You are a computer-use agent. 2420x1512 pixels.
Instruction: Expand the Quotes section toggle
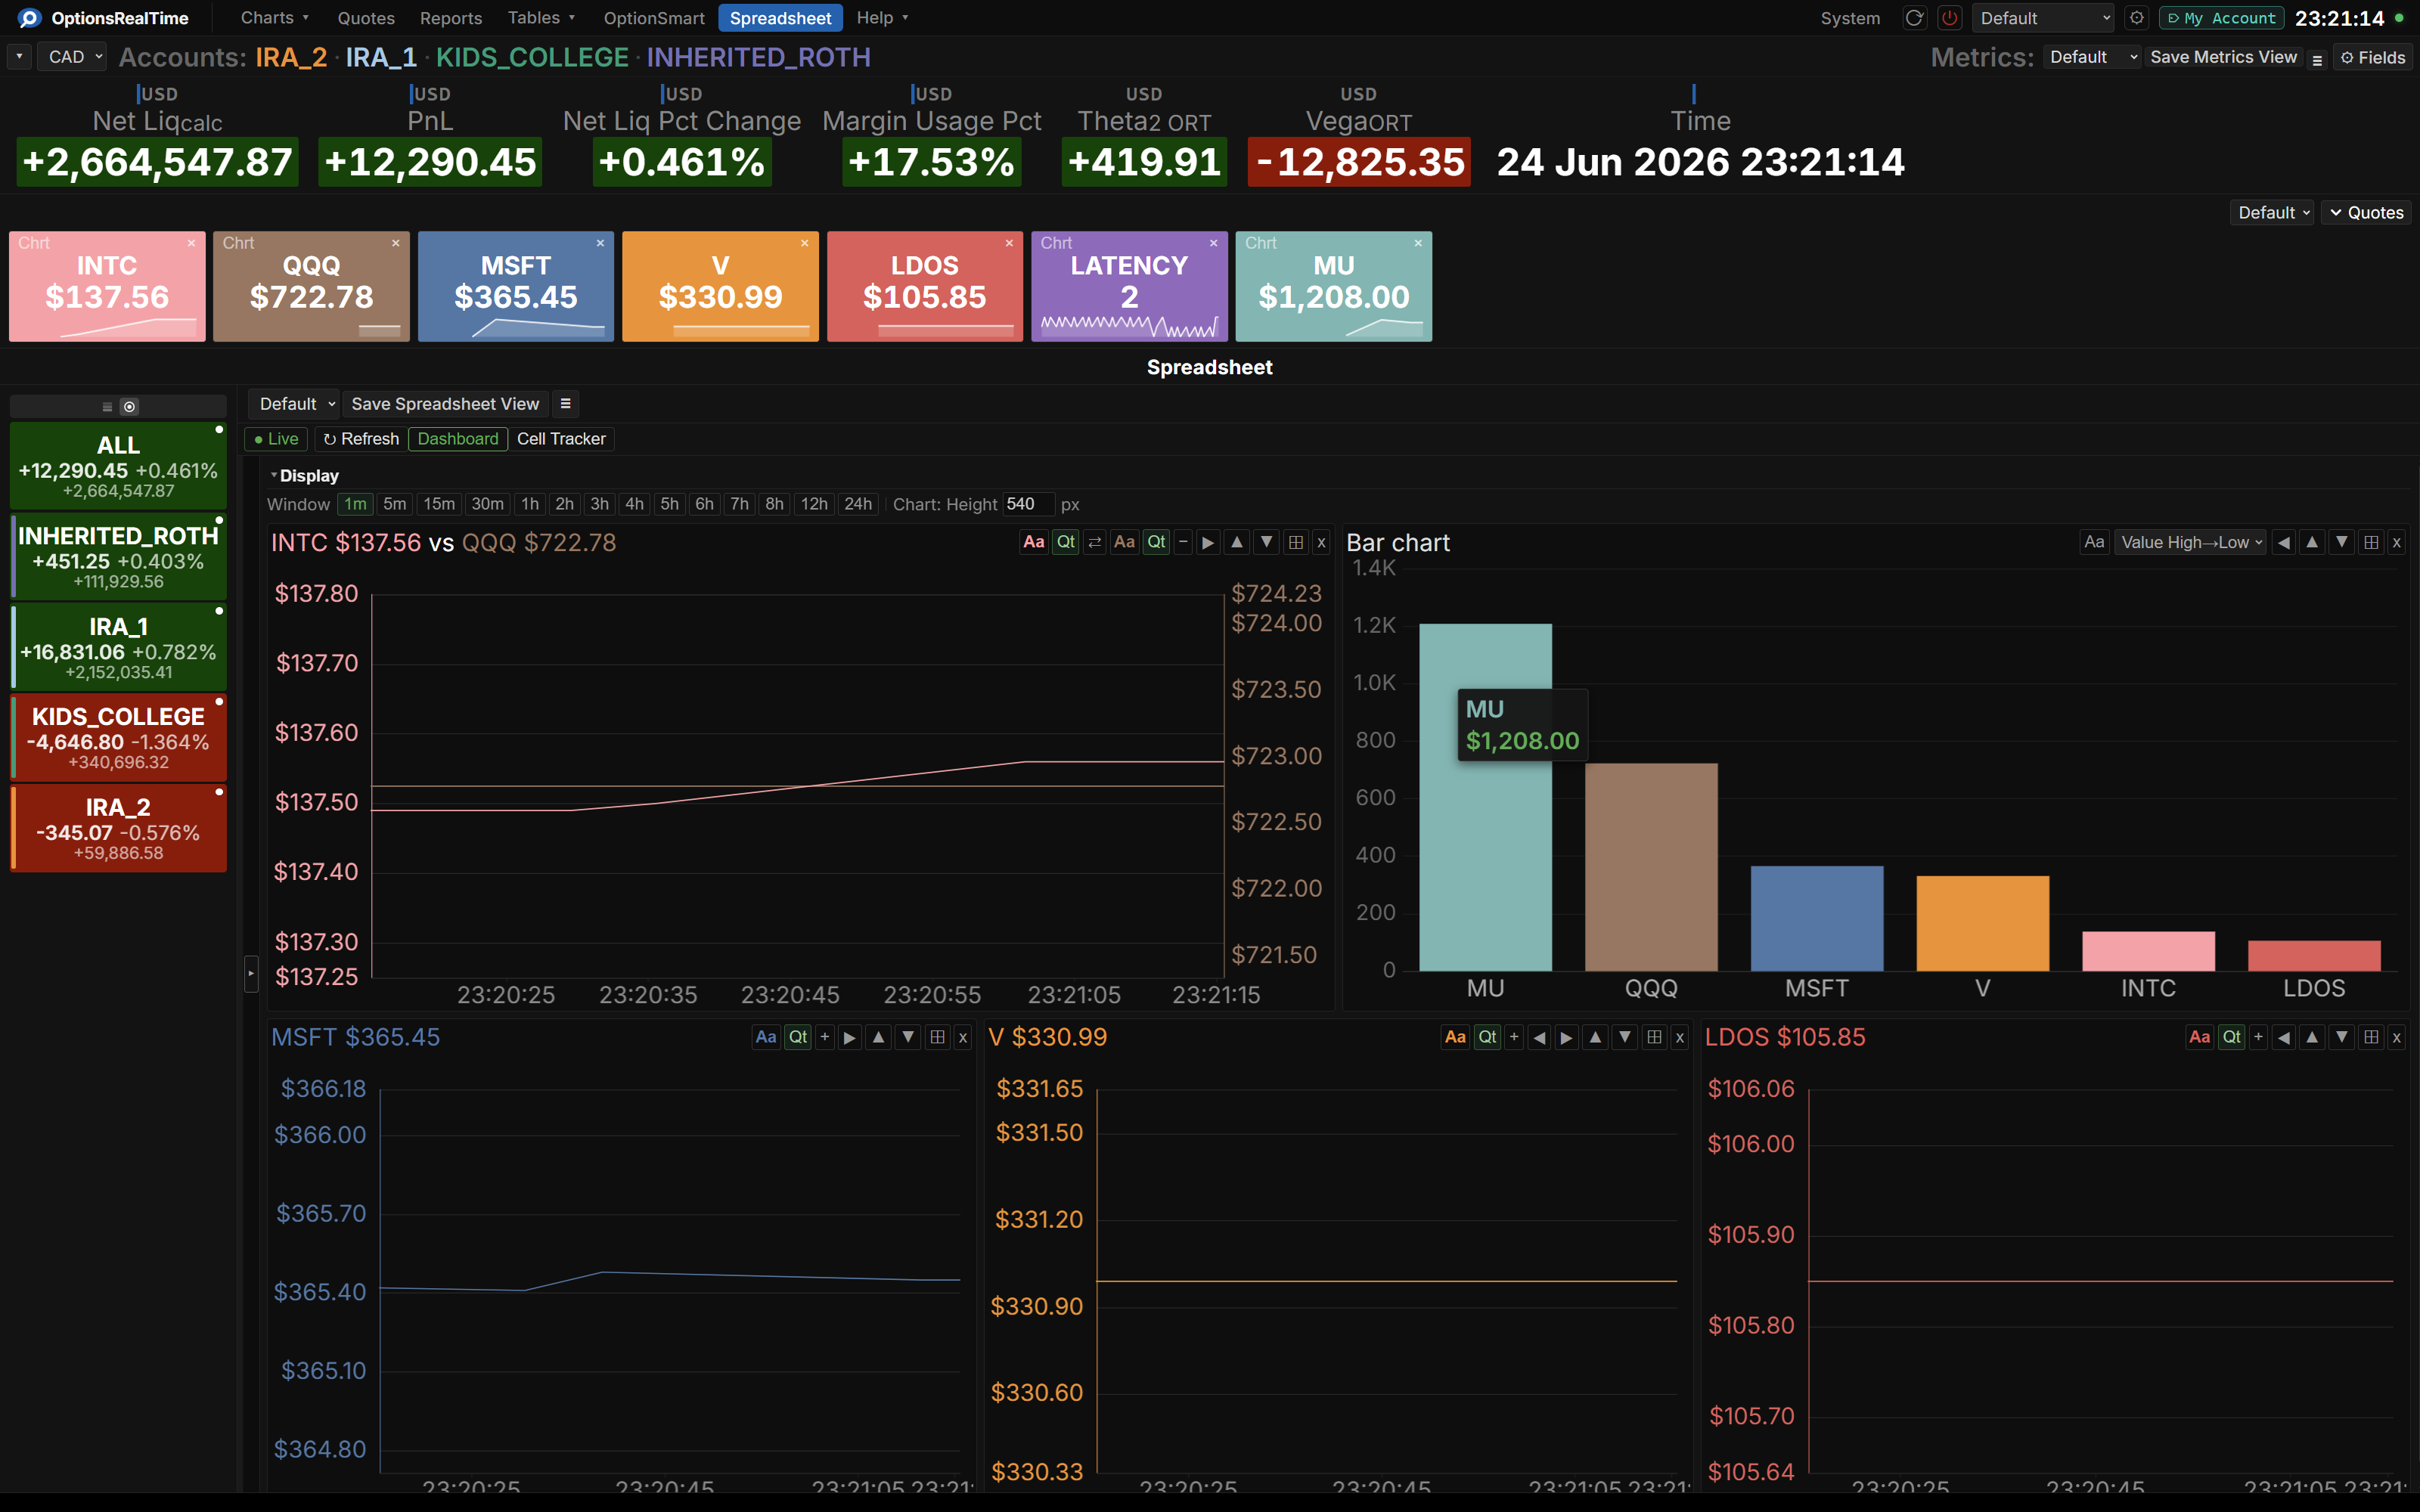(2365, 212)
